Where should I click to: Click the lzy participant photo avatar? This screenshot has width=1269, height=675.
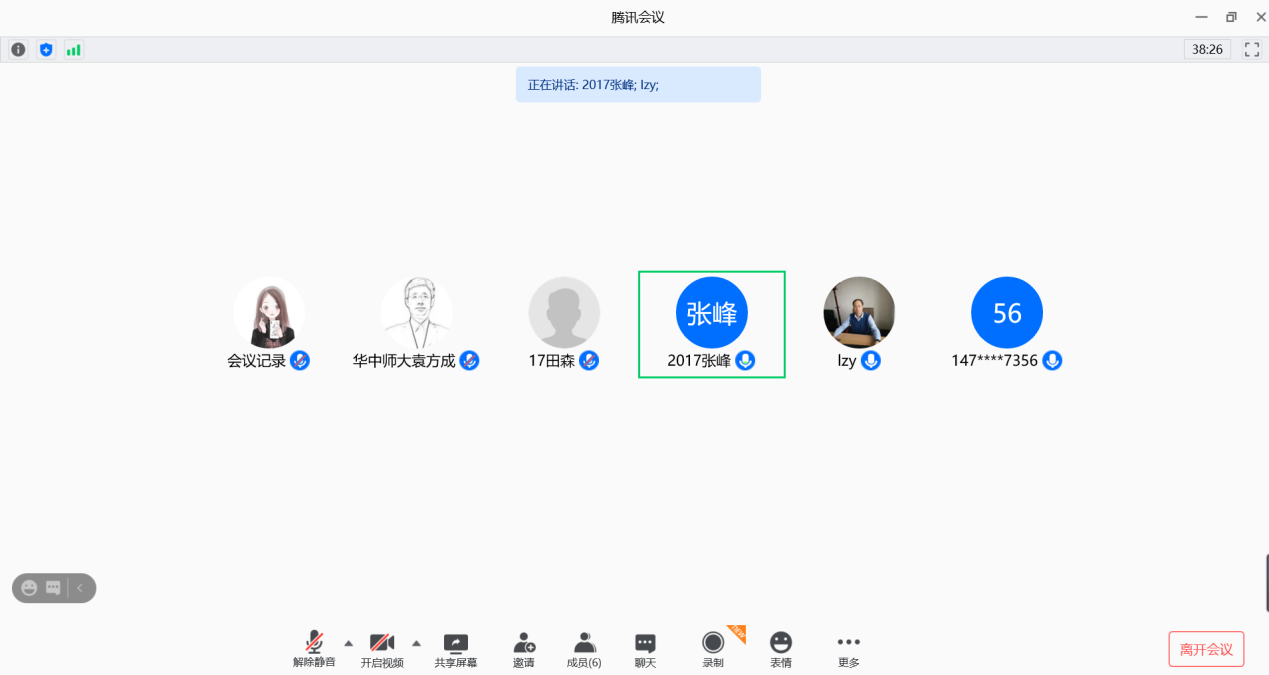pyautogui.click(x=858, y=312)
